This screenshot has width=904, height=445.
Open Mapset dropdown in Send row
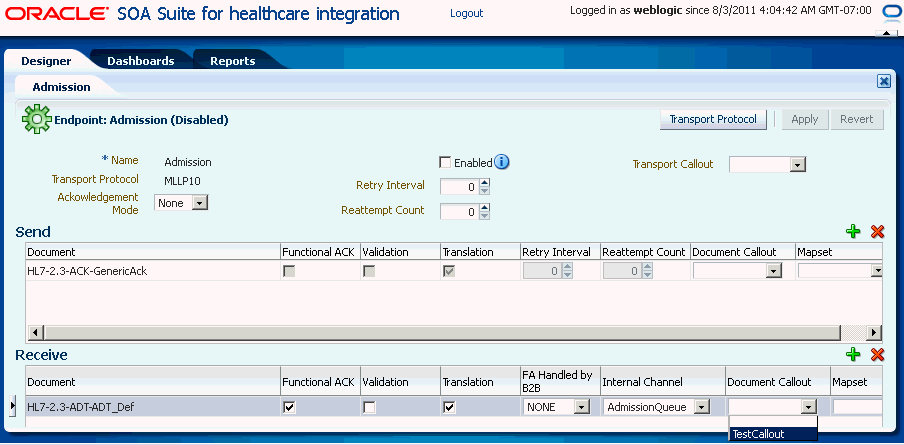click(877, 271)
